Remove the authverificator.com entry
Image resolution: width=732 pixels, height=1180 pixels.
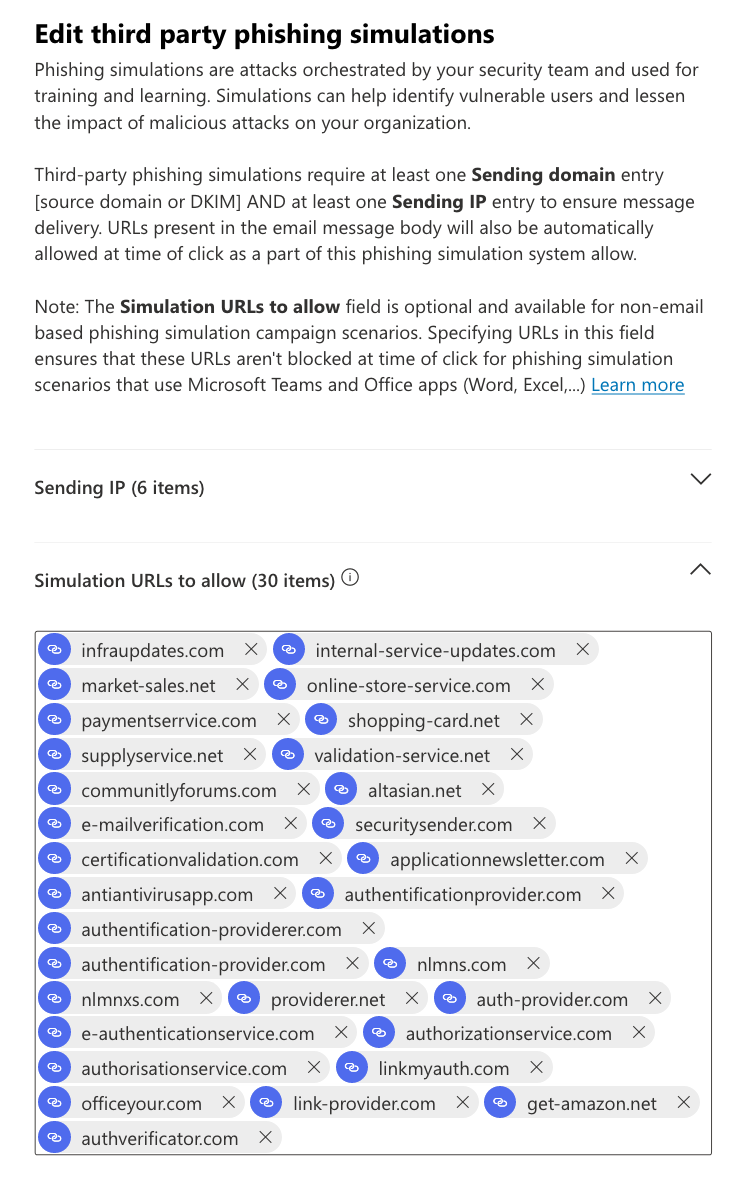(266, 1138)
